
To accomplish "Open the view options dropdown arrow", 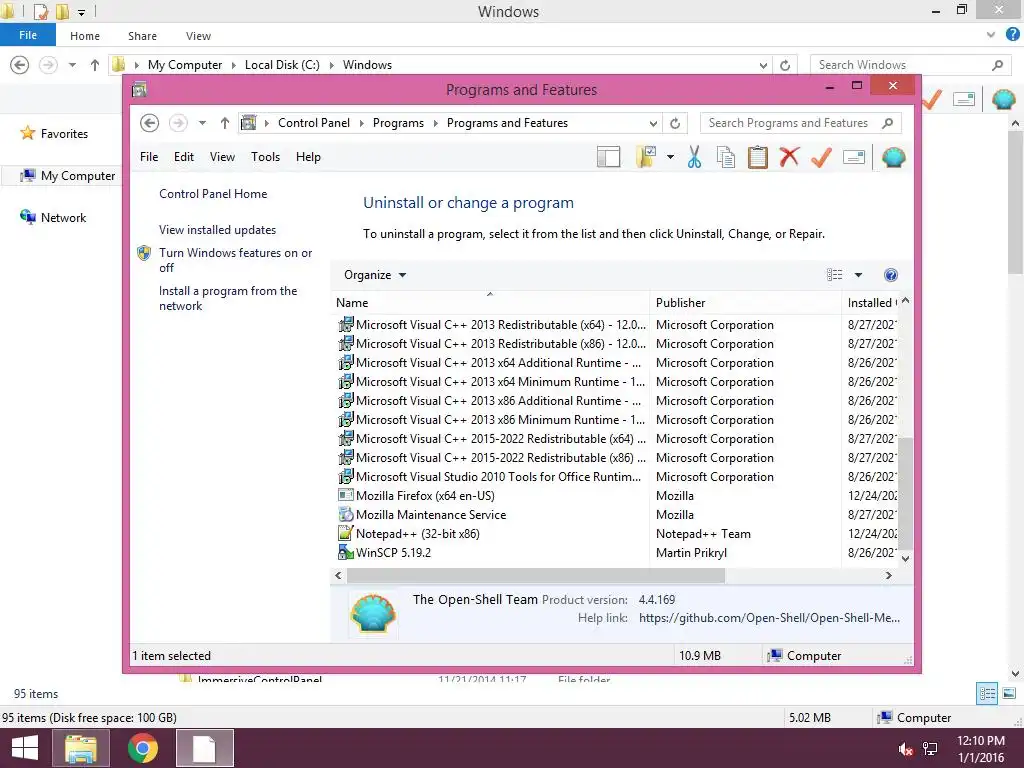I will click(858, 275).
